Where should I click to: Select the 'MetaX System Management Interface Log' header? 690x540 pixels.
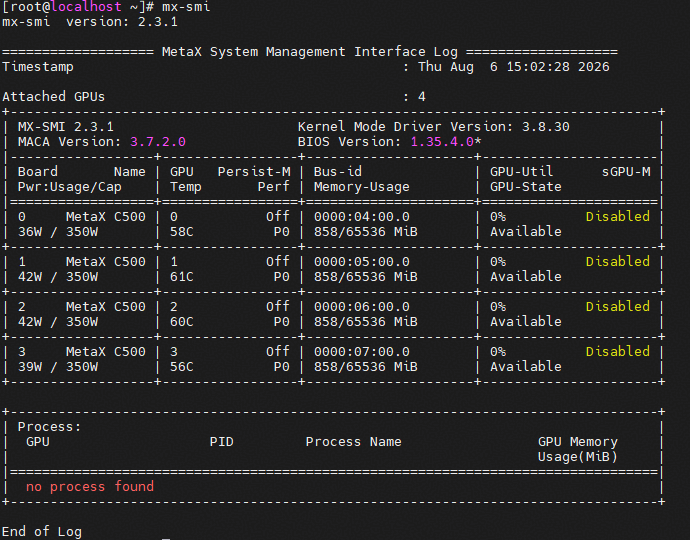(x=310, y=51)
